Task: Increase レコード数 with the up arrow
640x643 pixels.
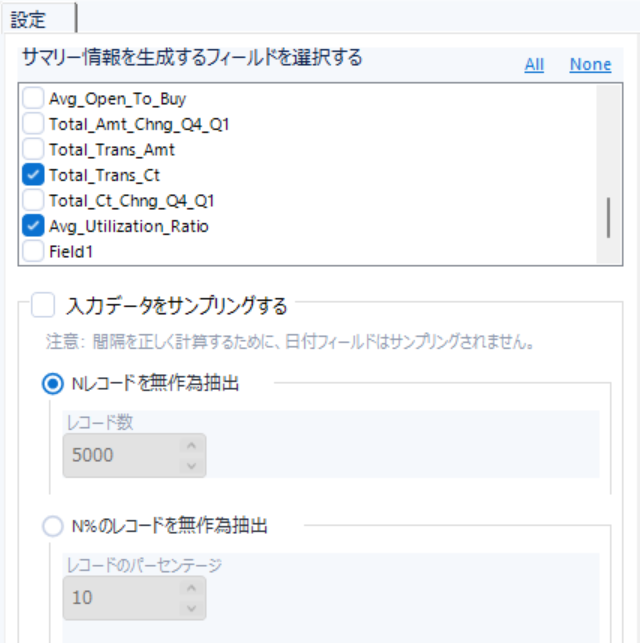Action: pyautogui.click(x=191, y=446)
